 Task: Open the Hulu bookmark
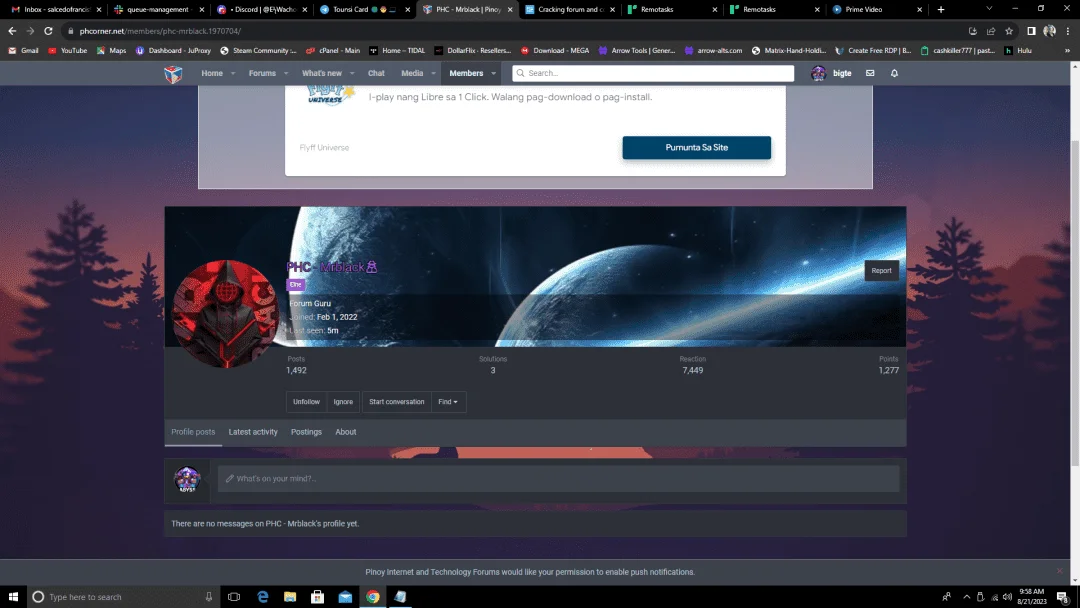tap(1018, 50)
